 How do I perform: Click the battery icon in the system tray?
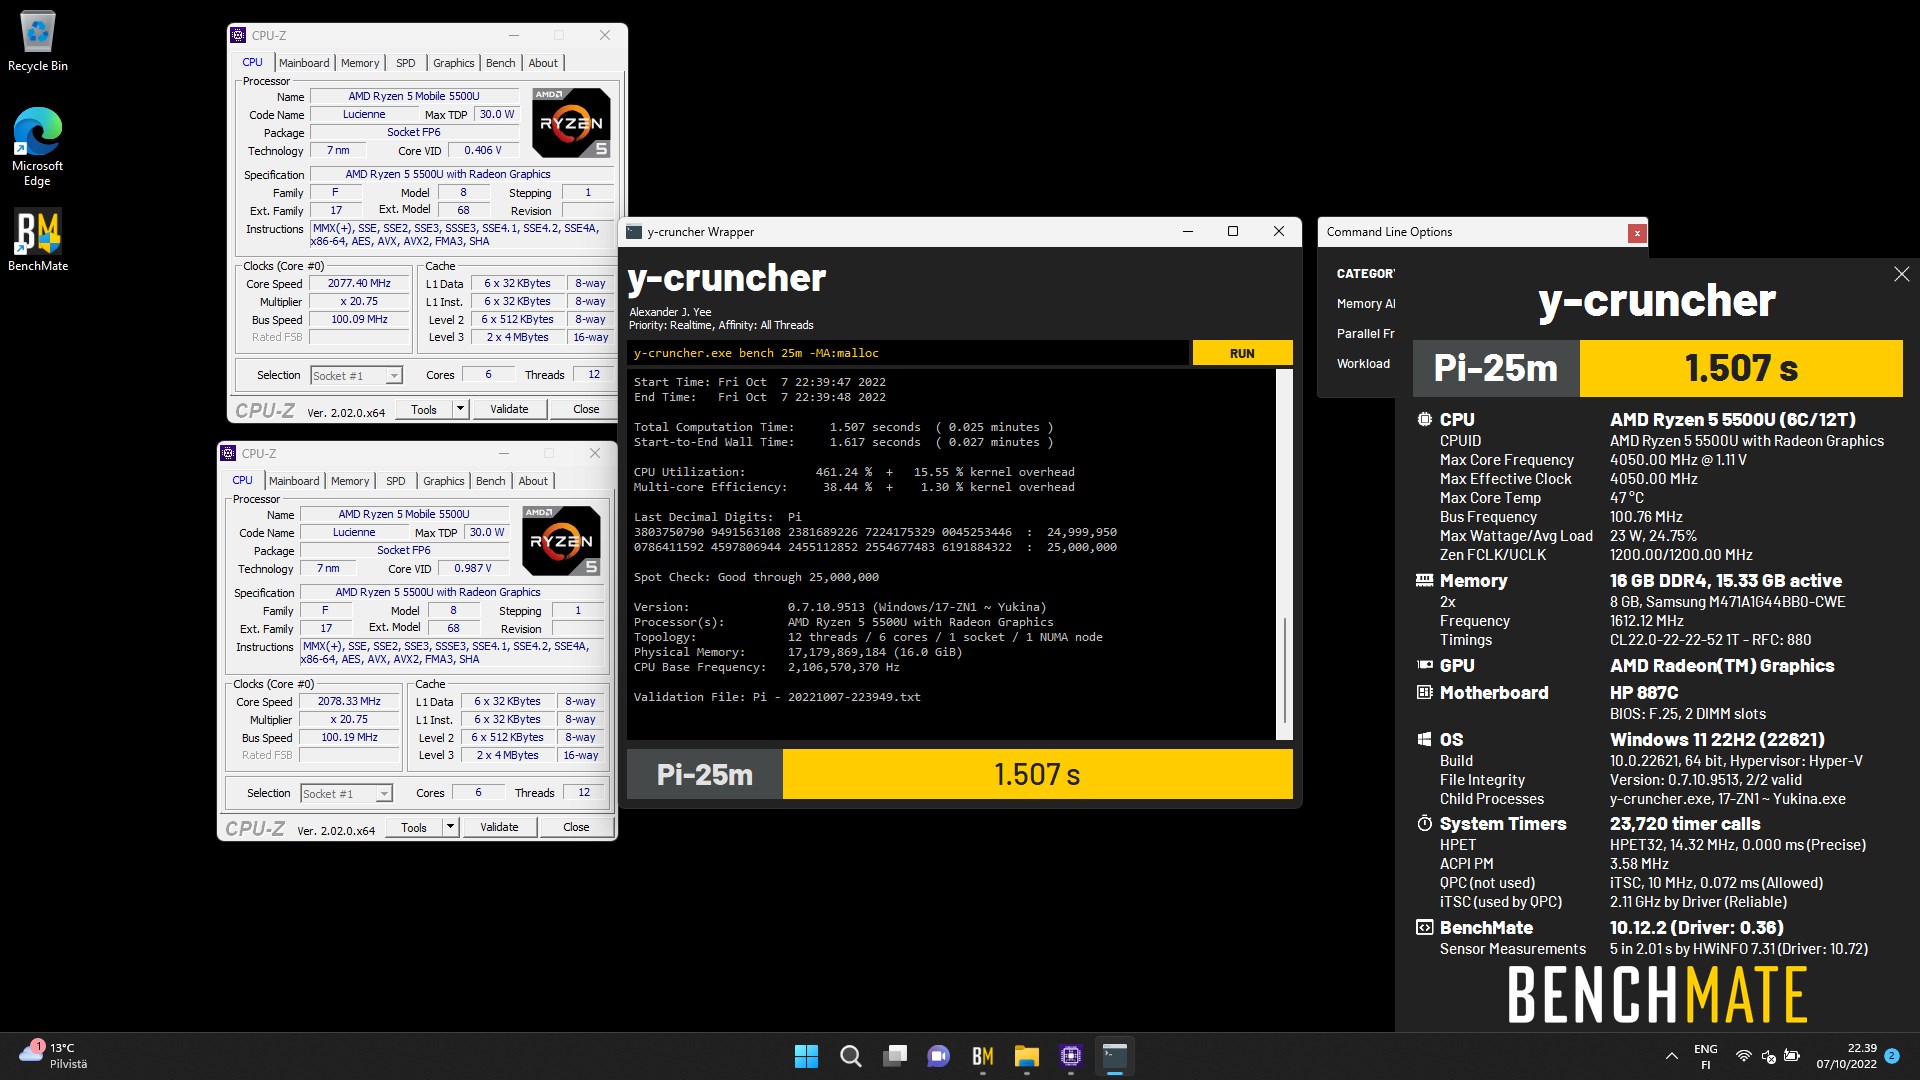point(1791,1056)
